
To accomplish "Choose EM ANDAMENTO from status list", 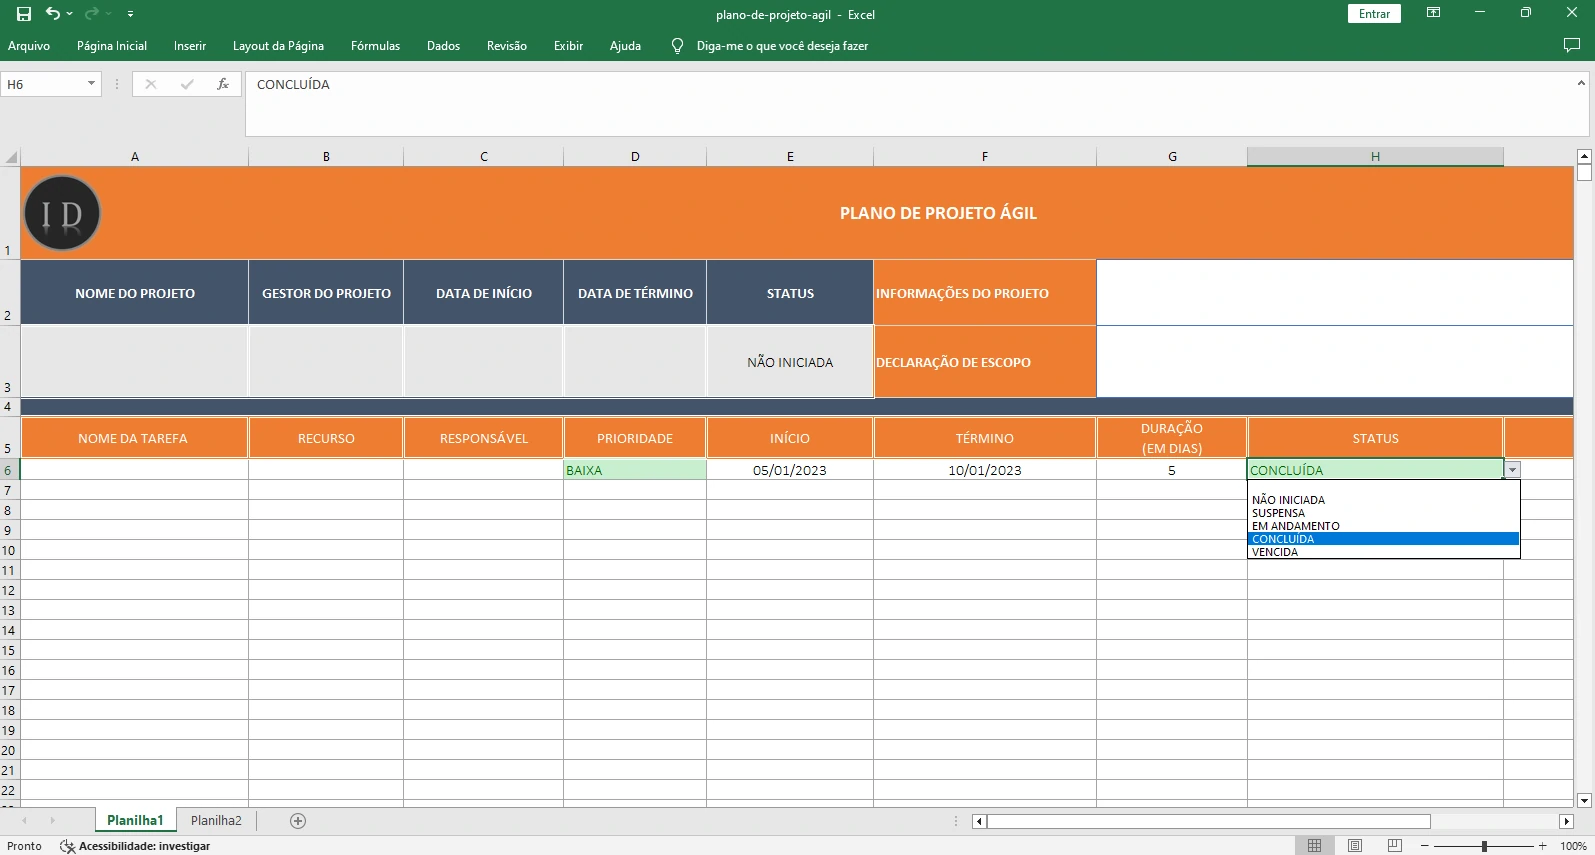I will tap(1296, 526).
